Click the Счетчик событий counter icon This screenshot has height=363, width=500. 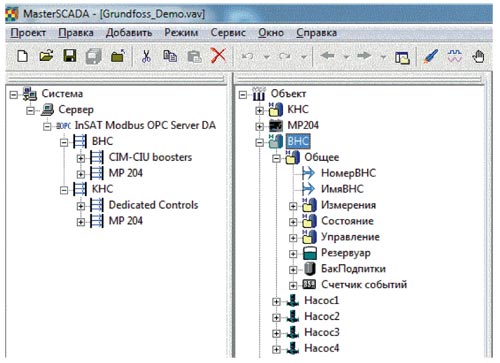tap(309, 284)
